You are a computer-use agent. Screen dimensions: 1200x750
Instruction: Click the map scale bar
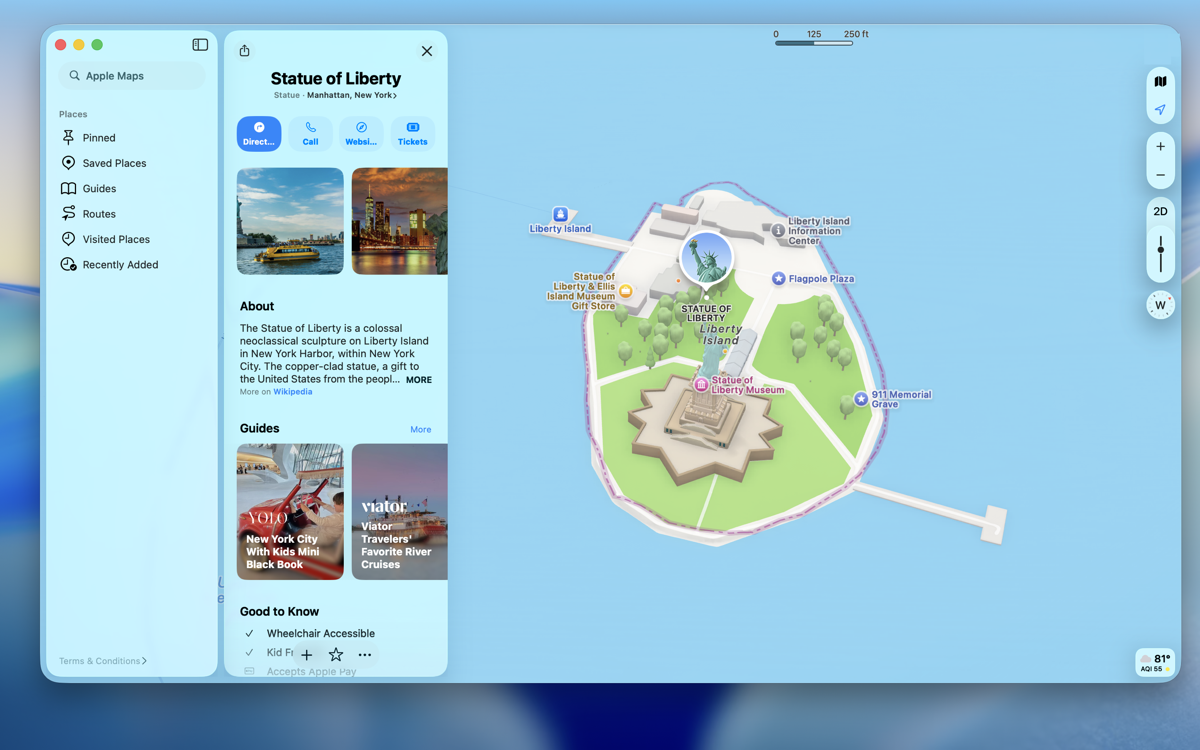814,43
